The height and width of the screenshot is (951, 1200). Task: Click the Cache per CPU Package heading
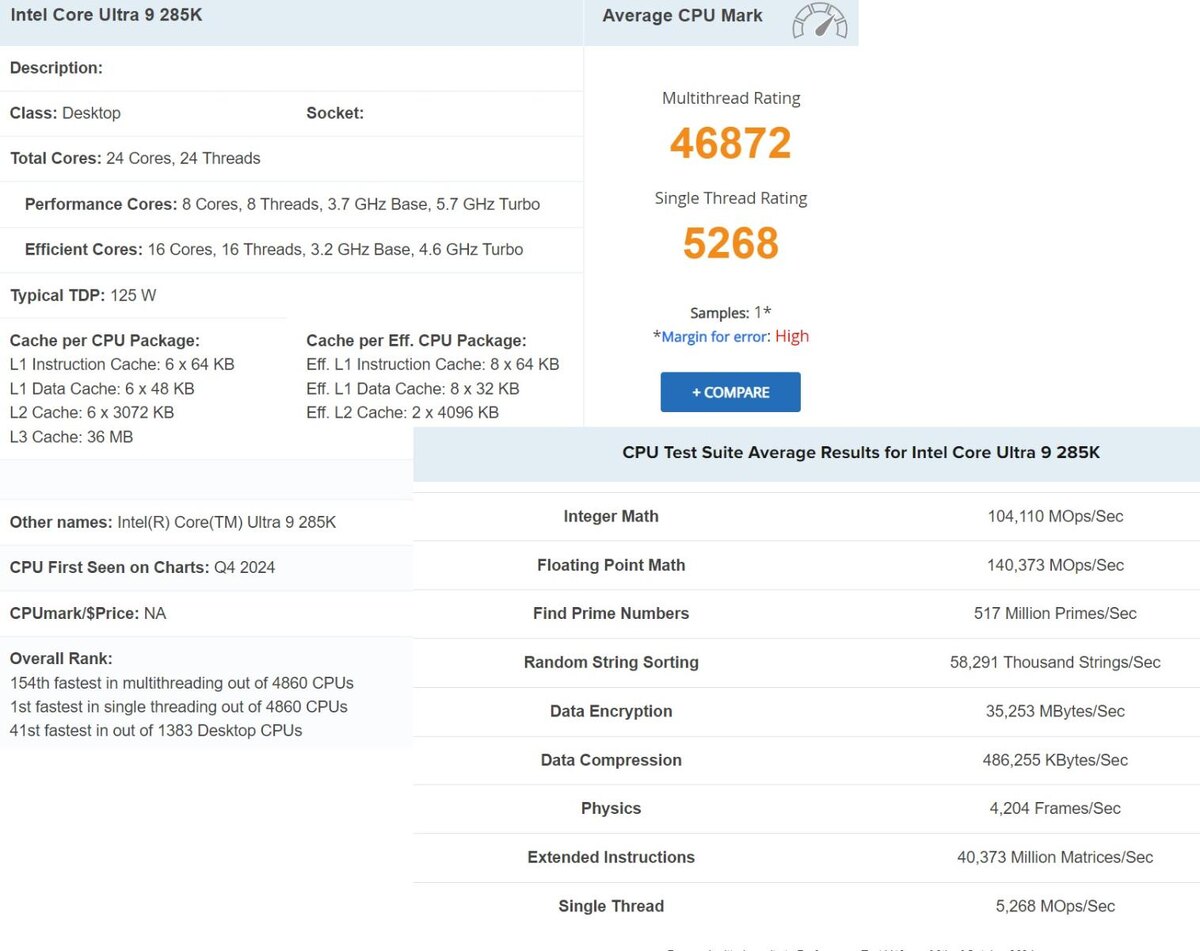tap(104, 340)
